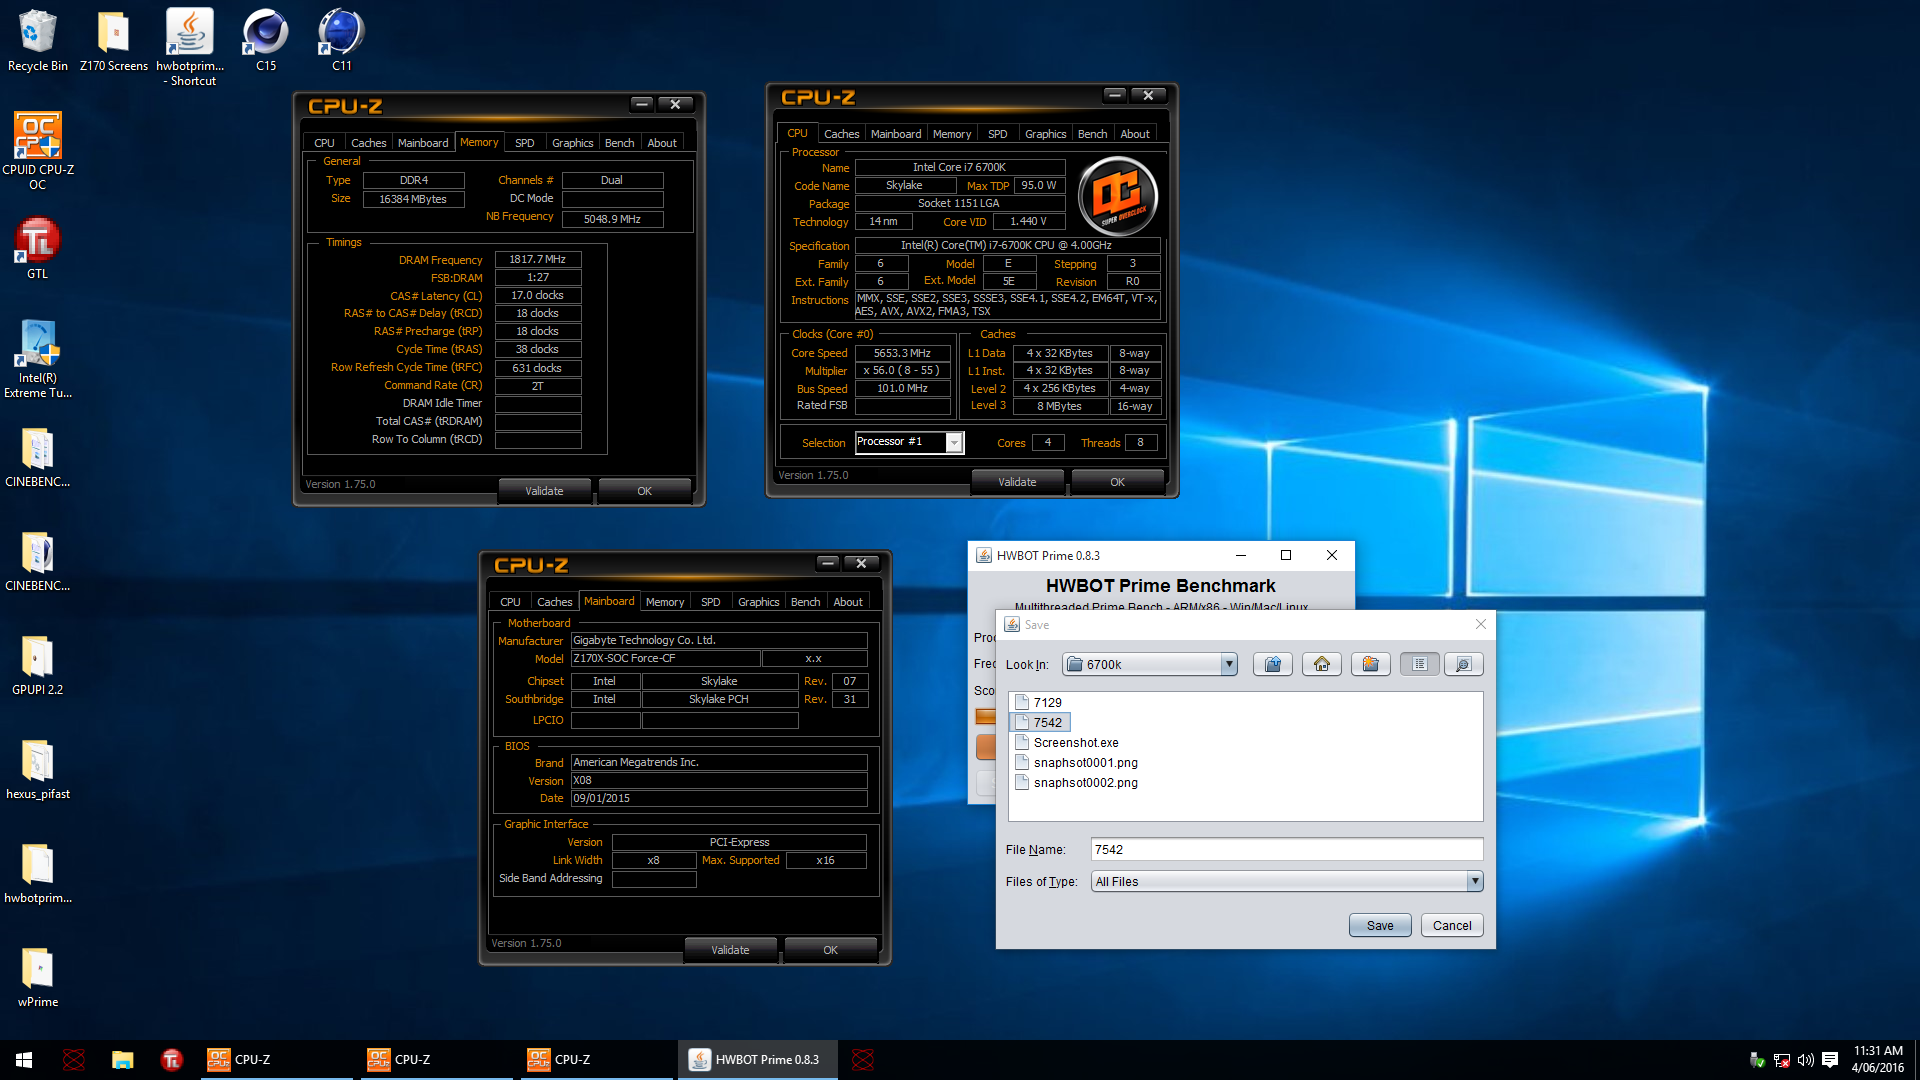Click the File Name input field
The image size is (1920, 1080).
(x=1286, y=849)
